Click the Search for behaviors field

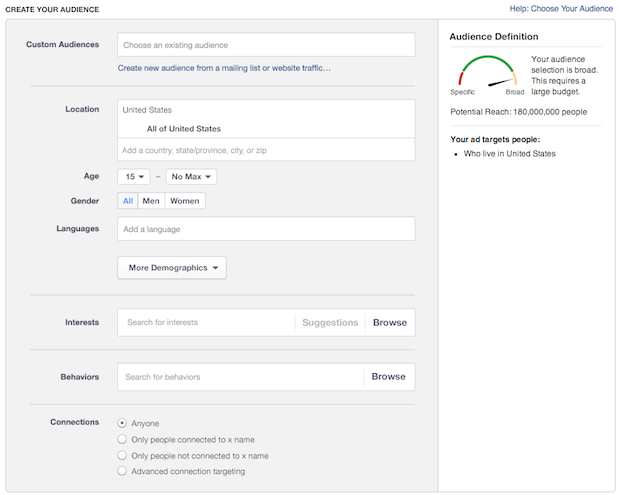[238, 377]
